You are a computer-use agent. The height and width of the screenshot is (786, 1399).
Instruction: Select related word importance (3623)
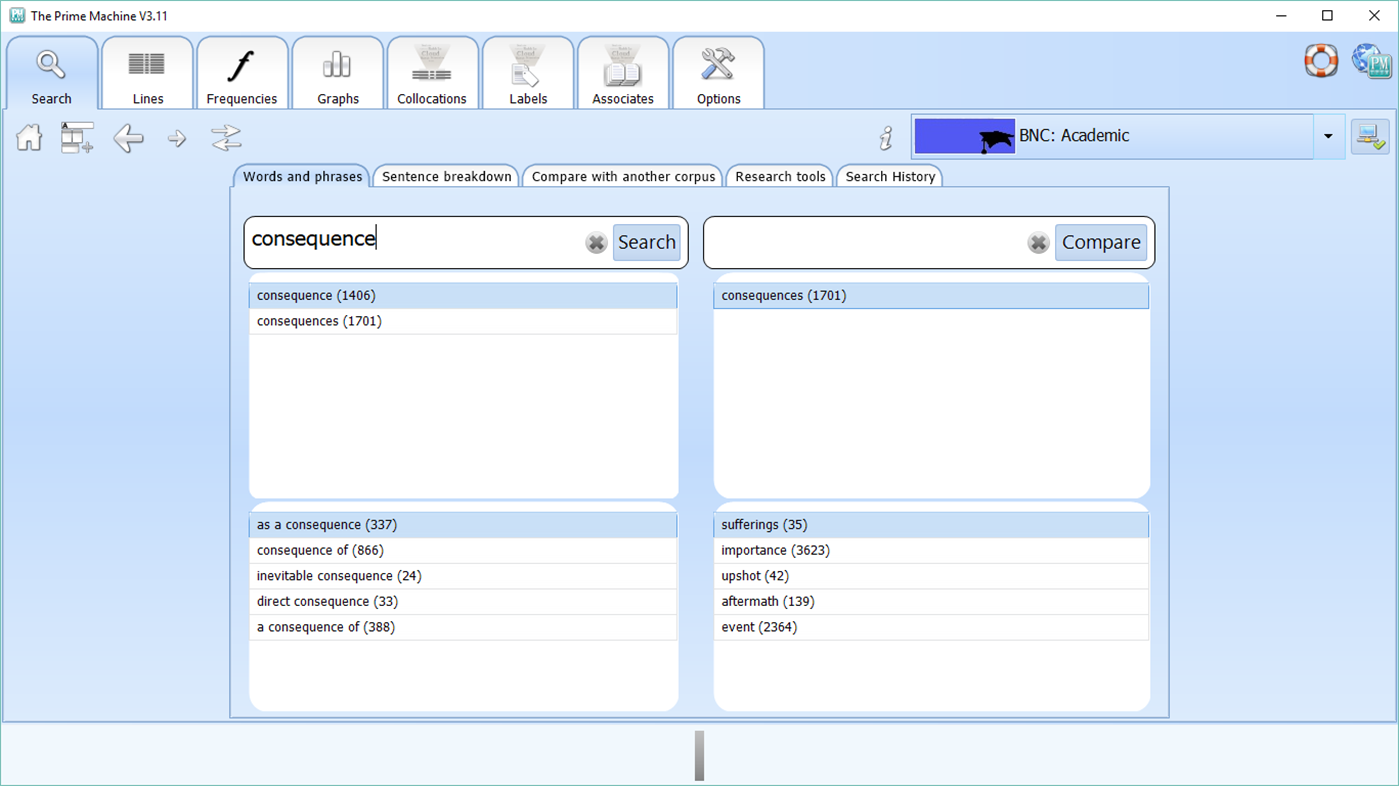tap(931, 551)
